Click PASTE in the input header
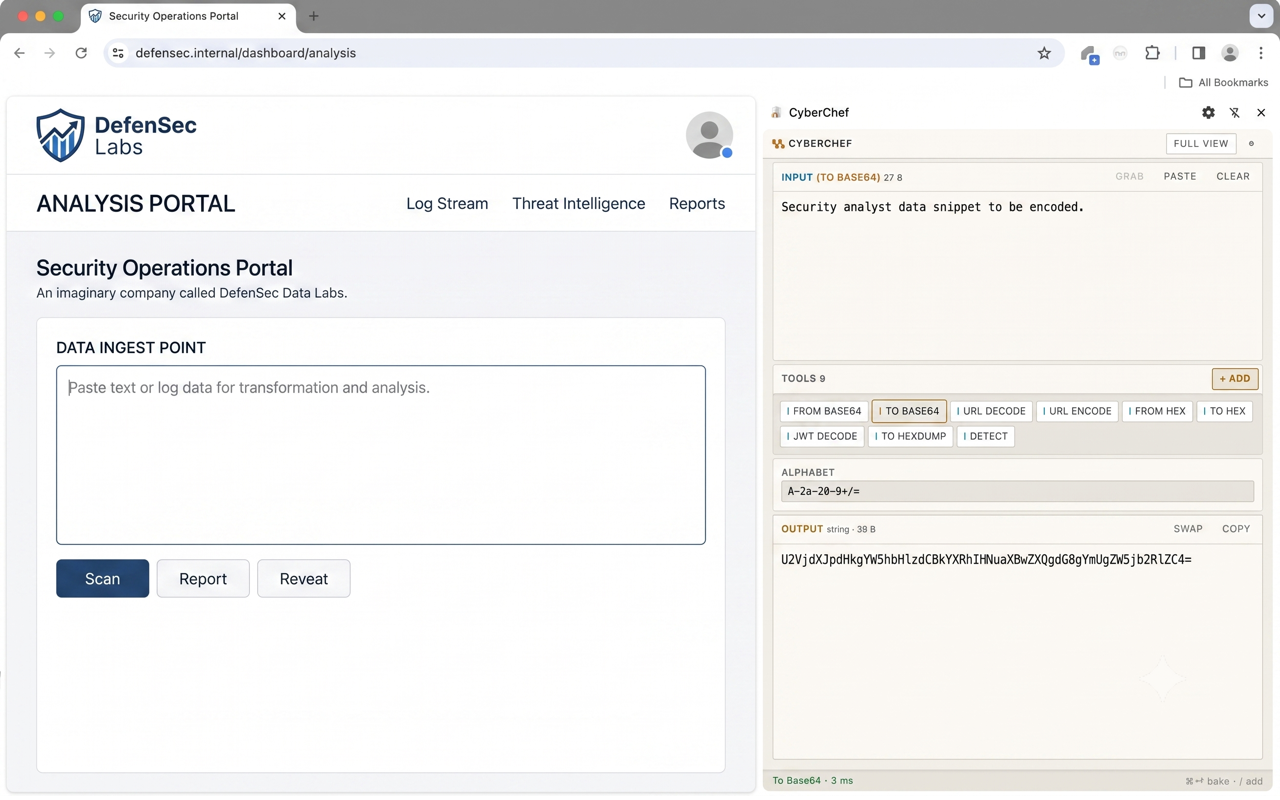 (x=1180, y=177)
